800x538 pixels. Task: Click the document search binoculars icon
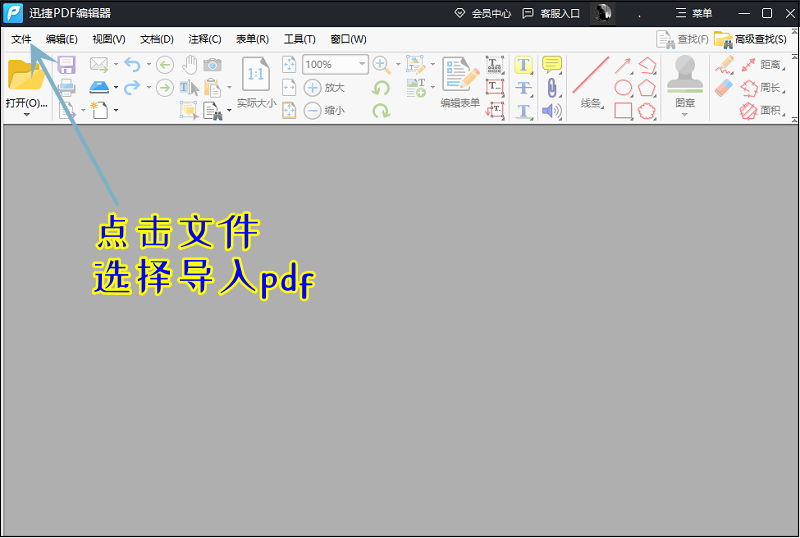pos(212,110)
